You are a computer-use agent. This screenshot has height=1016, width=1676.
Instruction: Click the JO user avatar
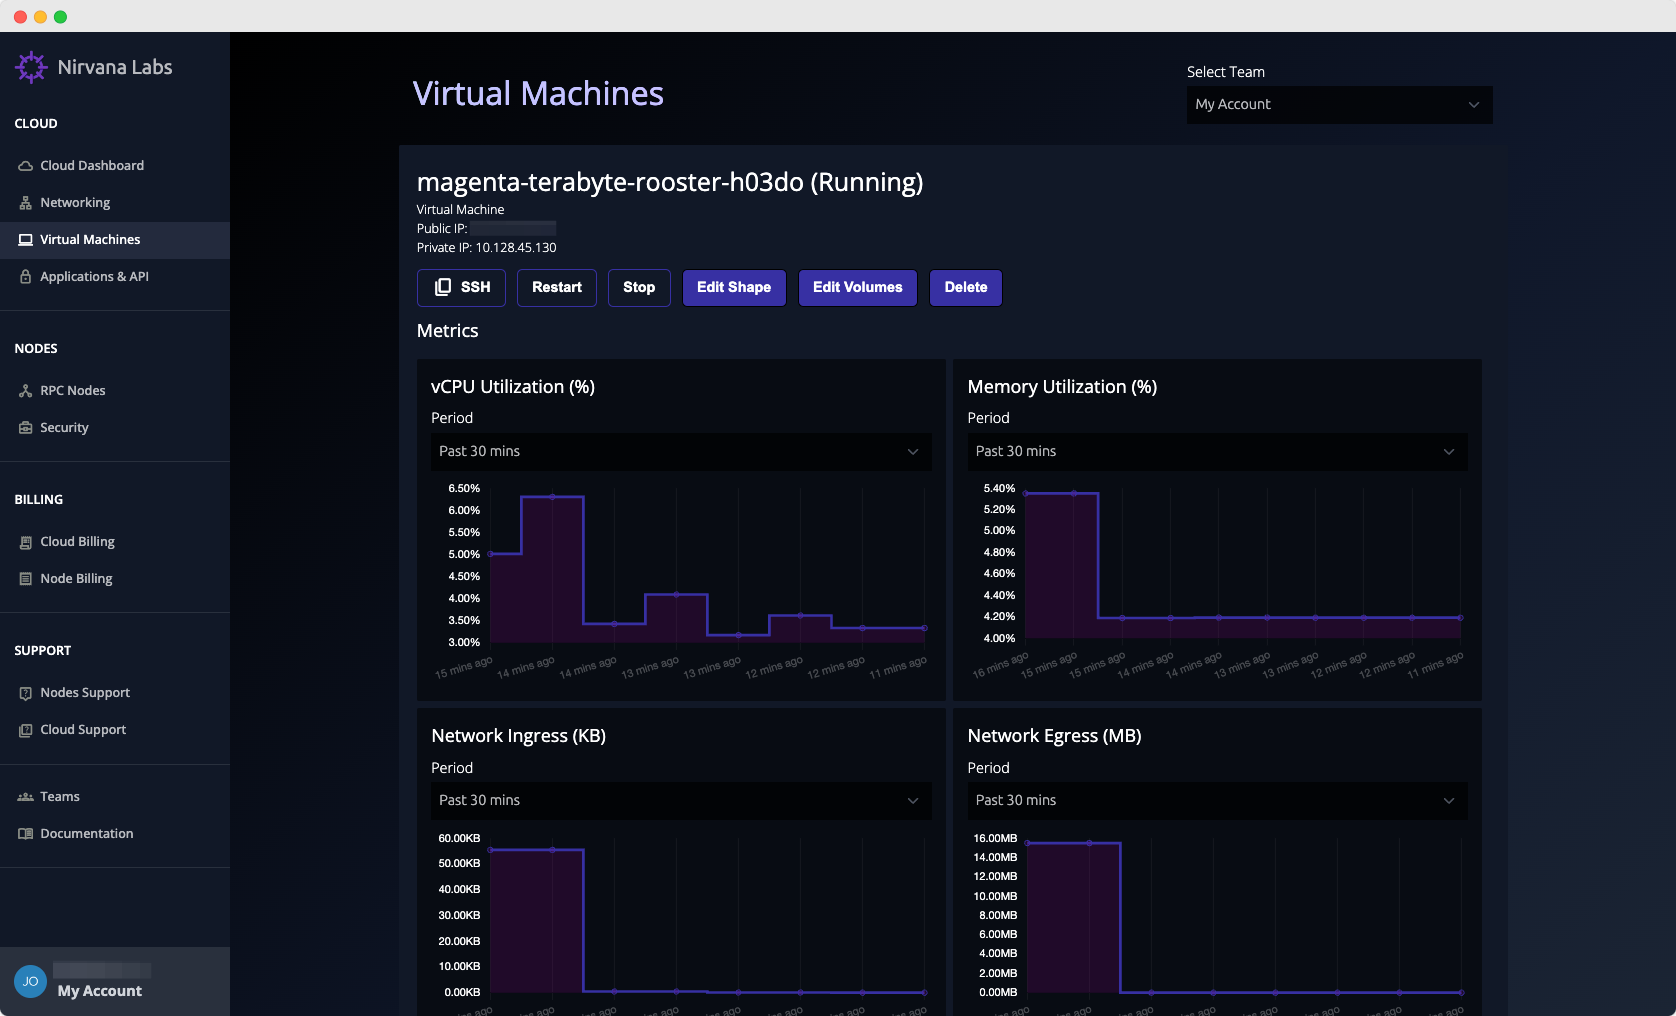pos(30,981)
